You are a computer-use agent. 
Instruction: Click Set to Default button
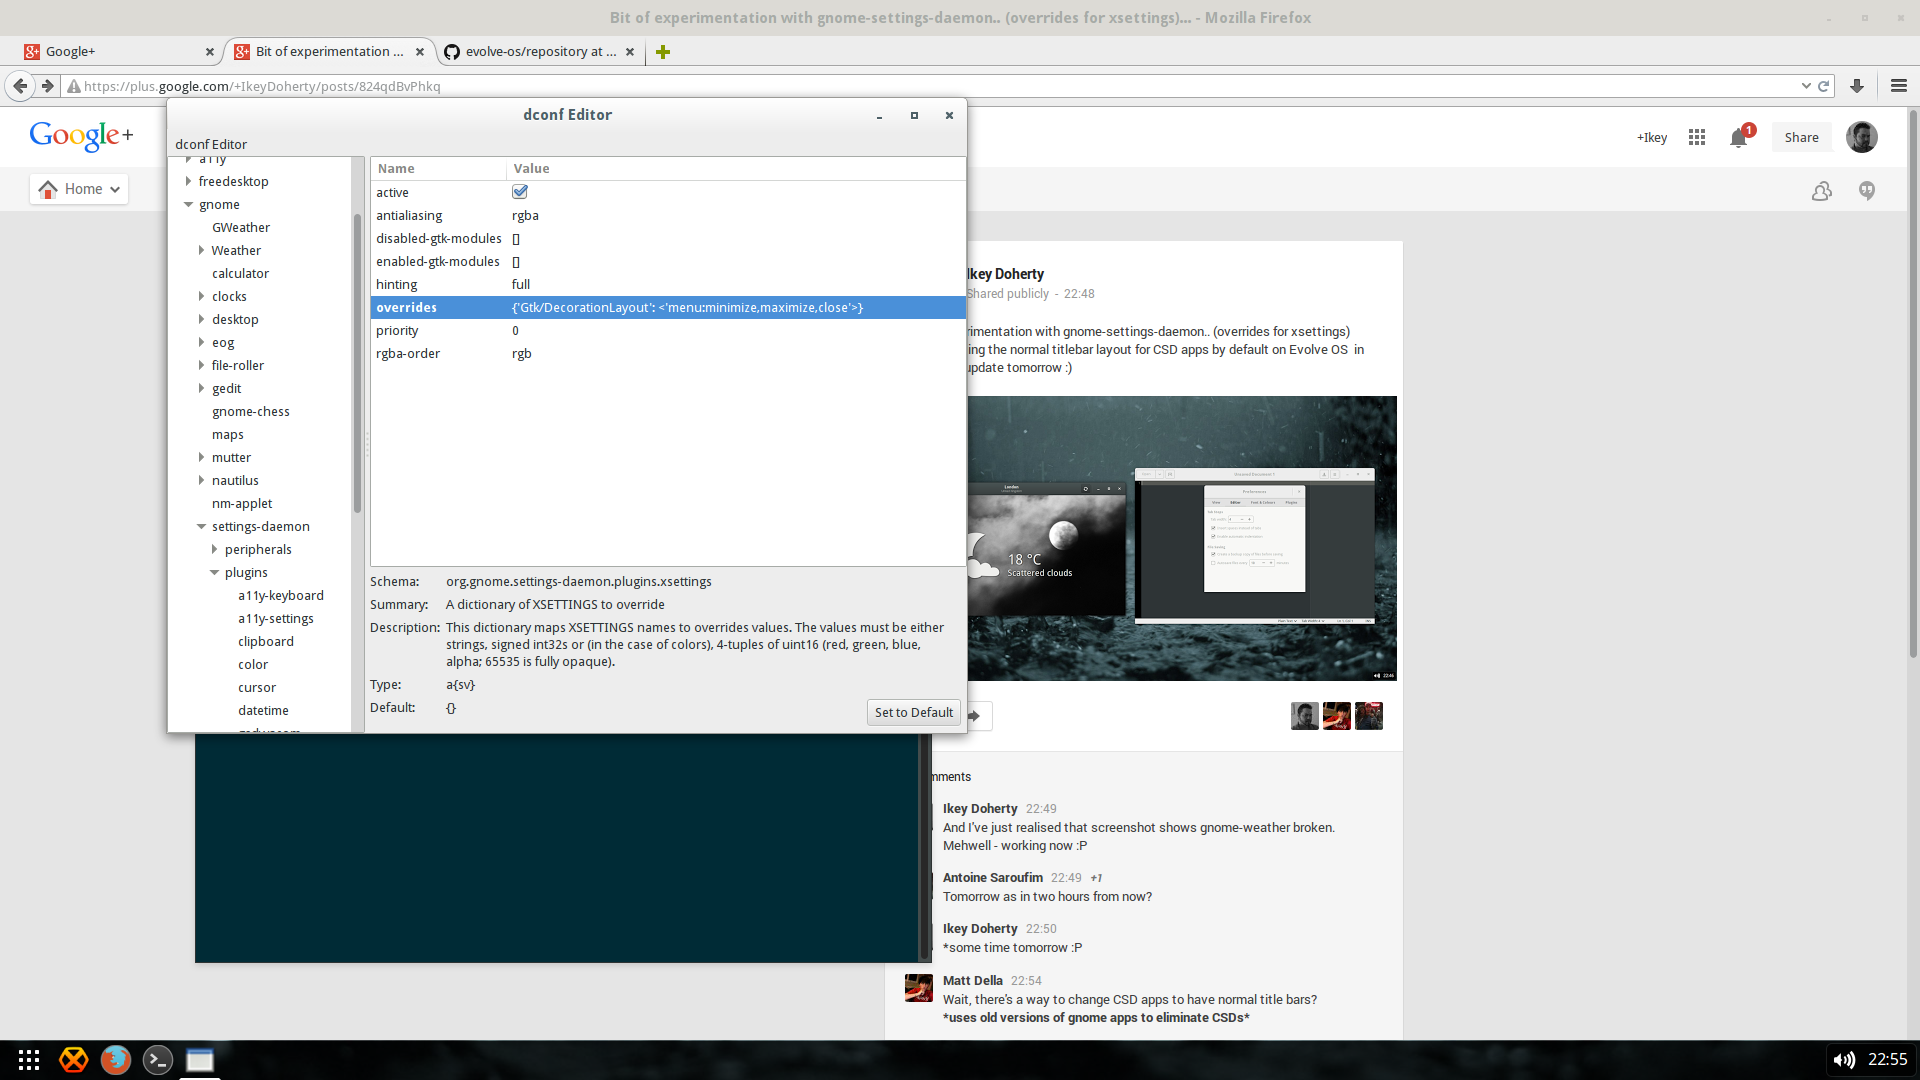coord(913,712)
